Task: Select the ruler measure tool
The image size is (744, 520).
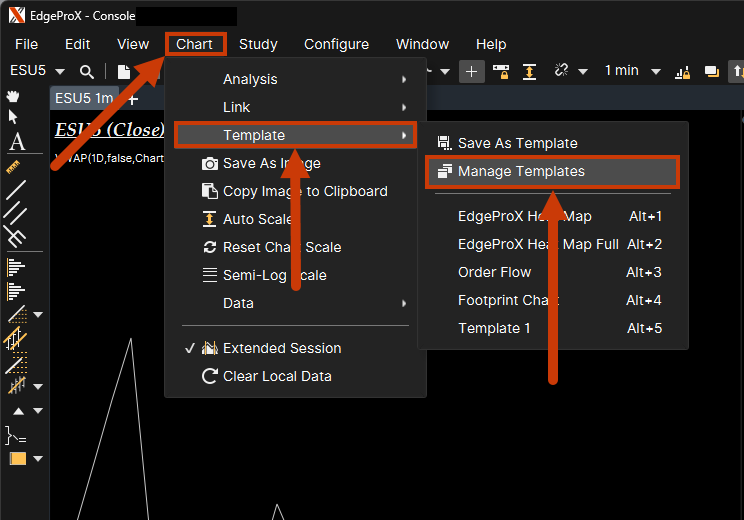Action: 15,166
